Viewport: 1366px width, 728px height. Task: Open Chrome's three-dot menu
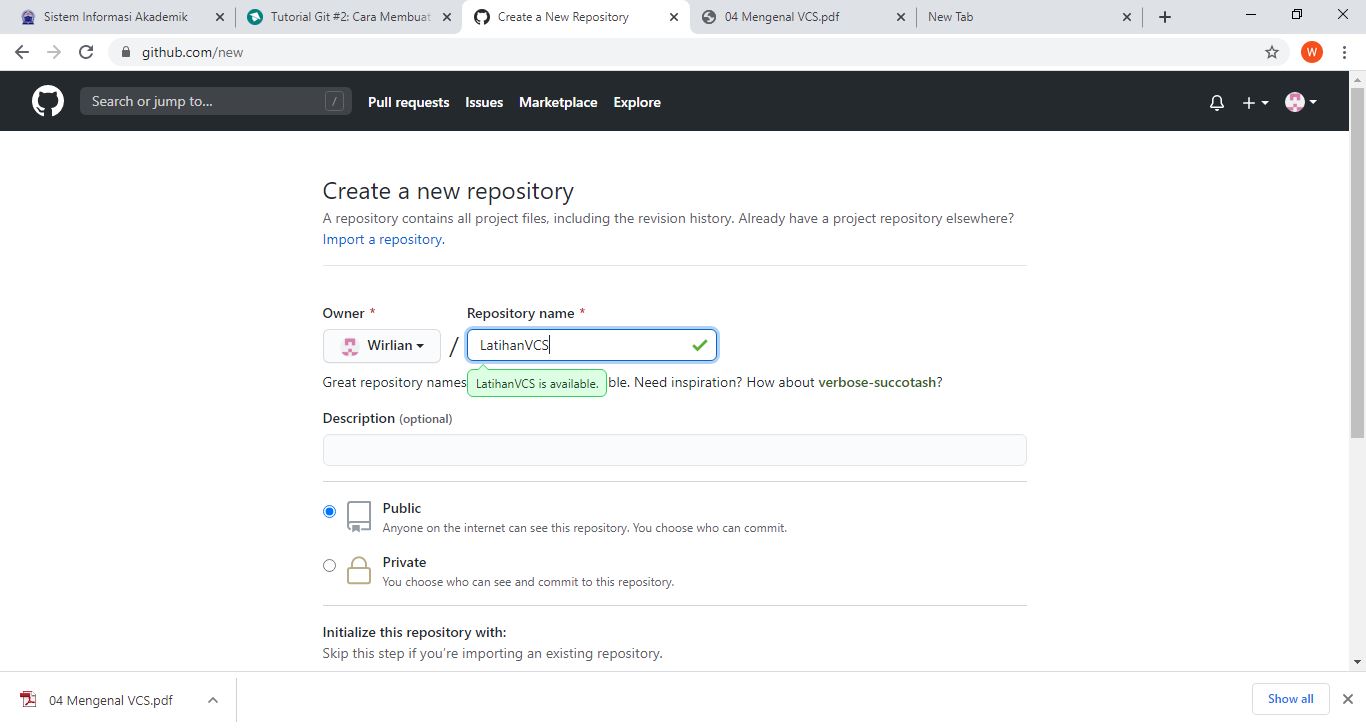point(1344,51)
